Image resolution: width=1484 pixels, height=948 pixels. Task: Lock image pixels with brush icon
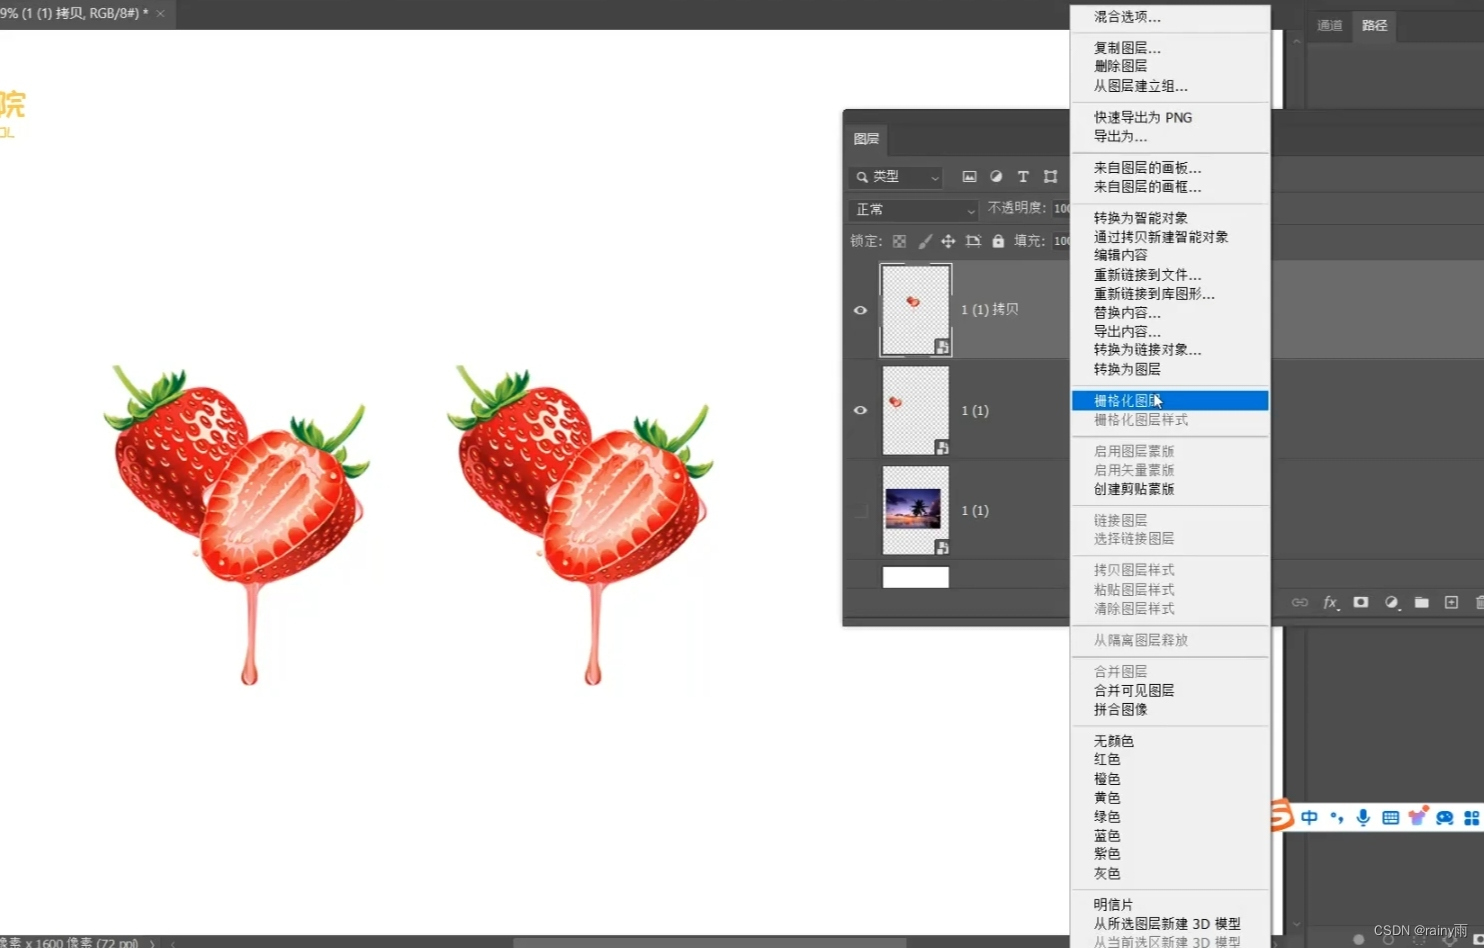coord(925,241)
